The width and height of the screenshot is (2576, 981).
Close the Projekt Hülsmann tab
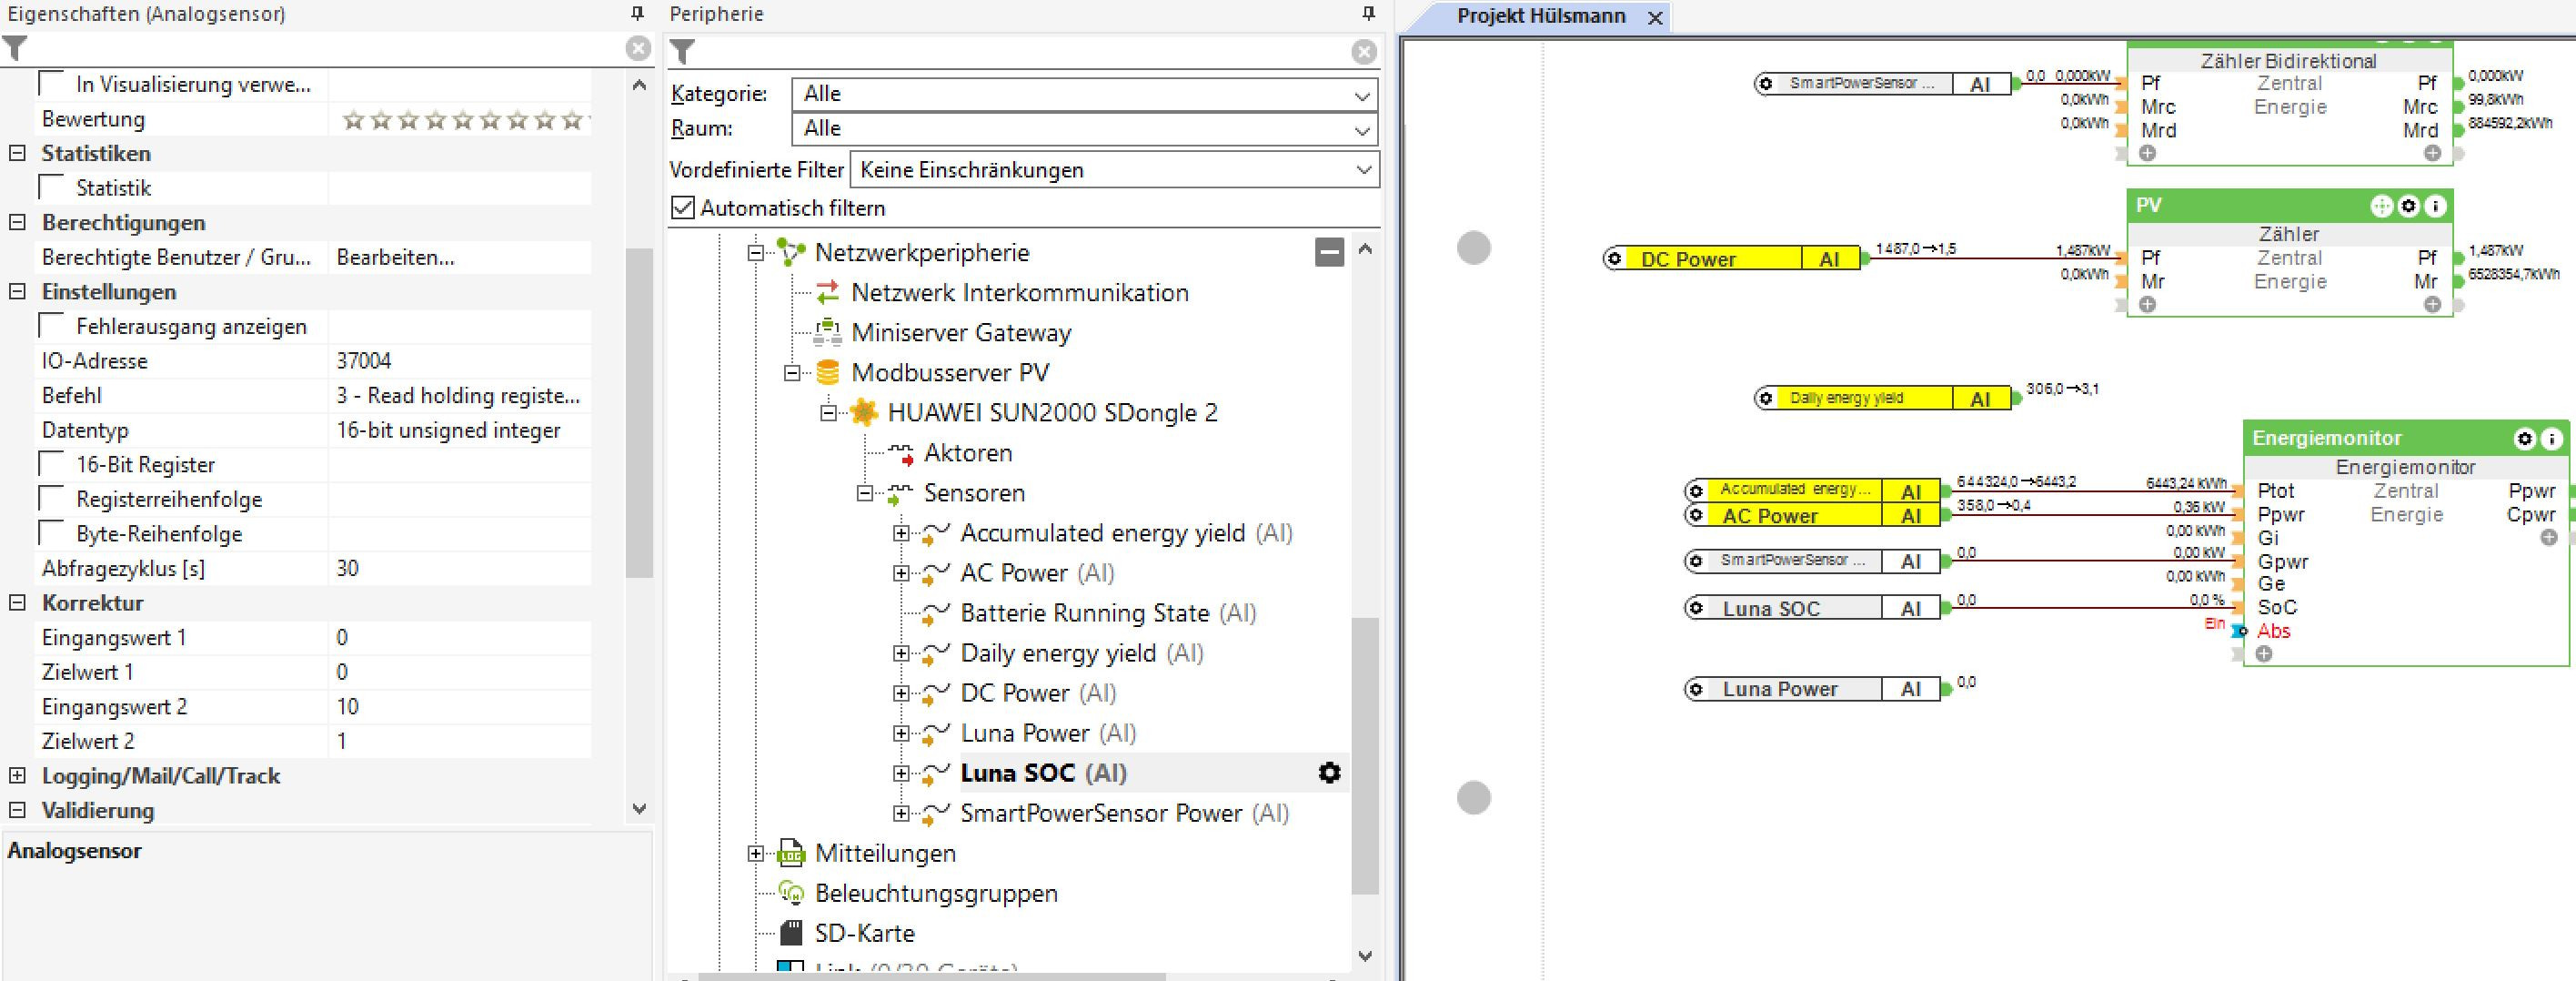click(x=1655, y=18)
